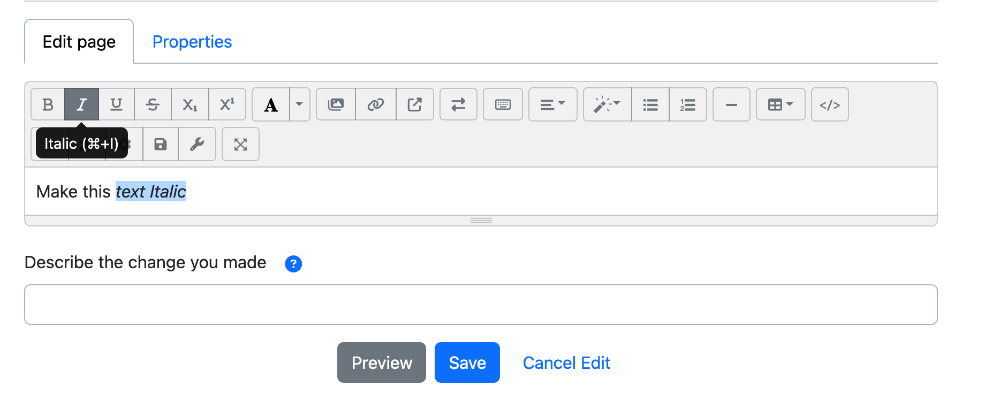
Task: Click the font color letter A swatch
Action: coord(271,105)
